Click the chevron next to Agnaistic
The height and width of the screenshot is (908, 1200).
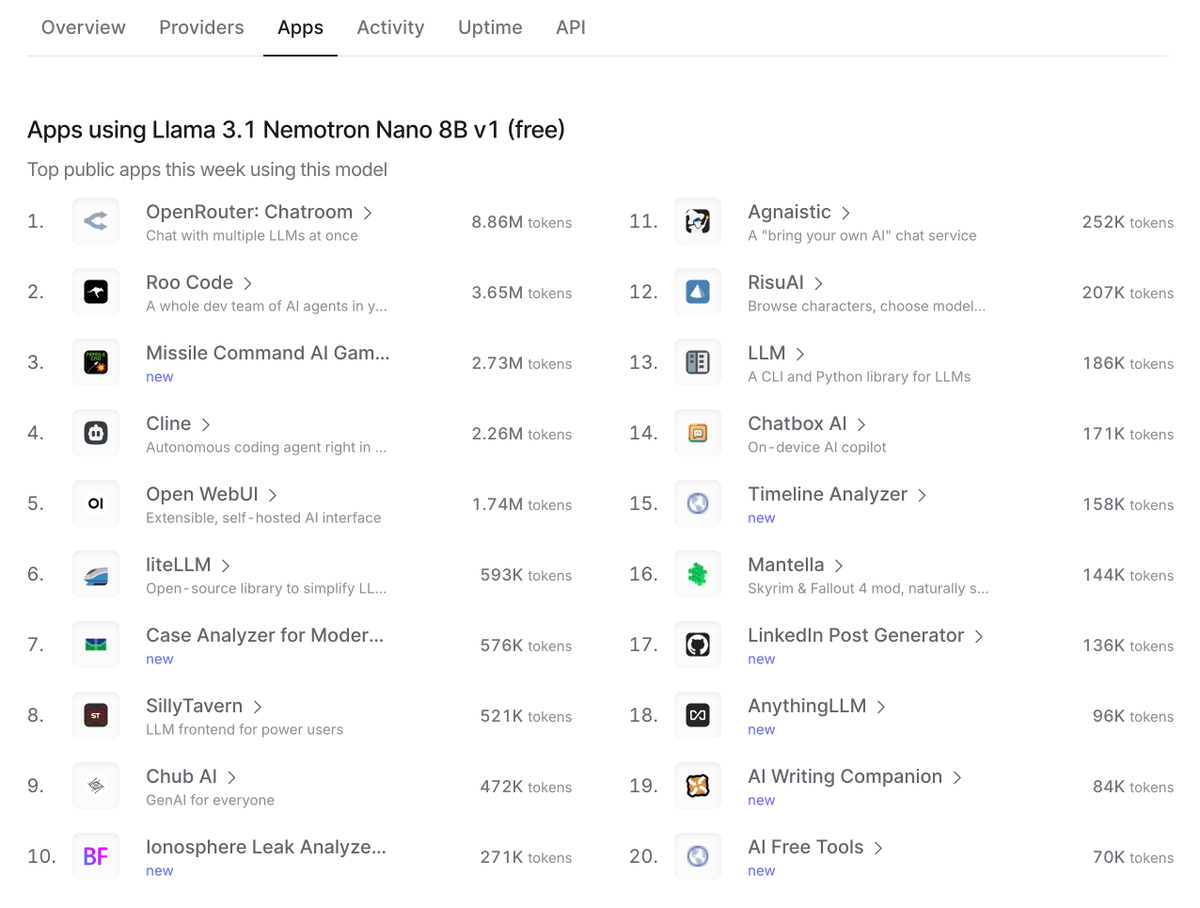pyautogui.click(x=846, y=213)
